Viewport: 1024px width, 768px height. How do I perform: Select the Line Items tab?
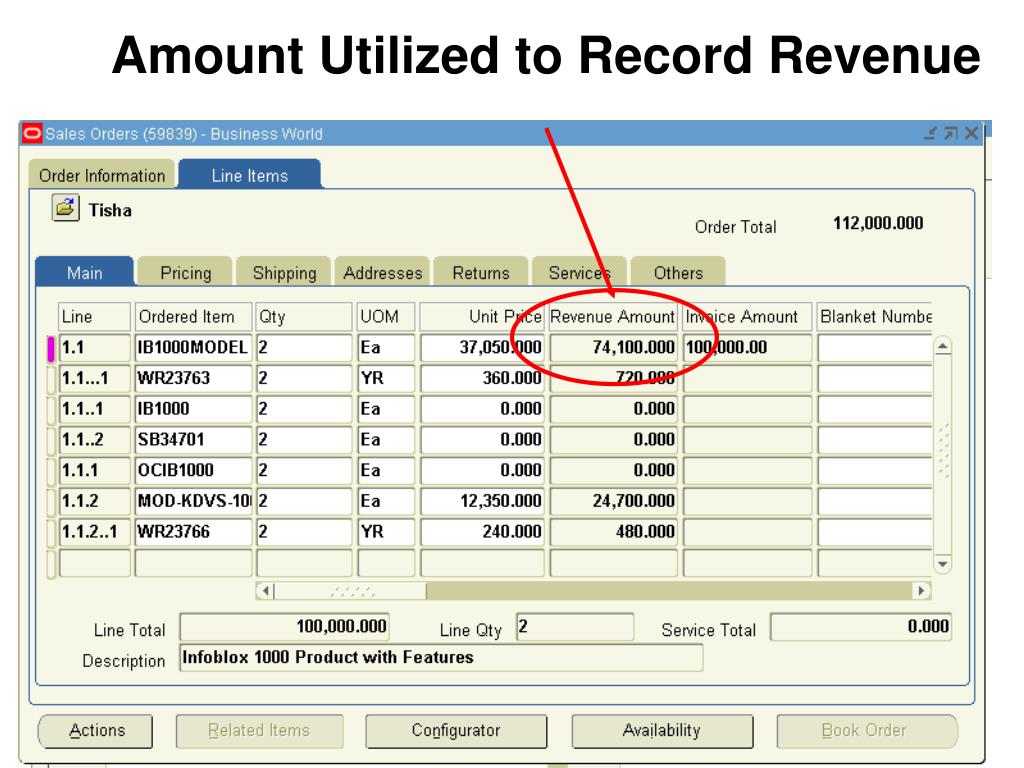click(249, 175)
